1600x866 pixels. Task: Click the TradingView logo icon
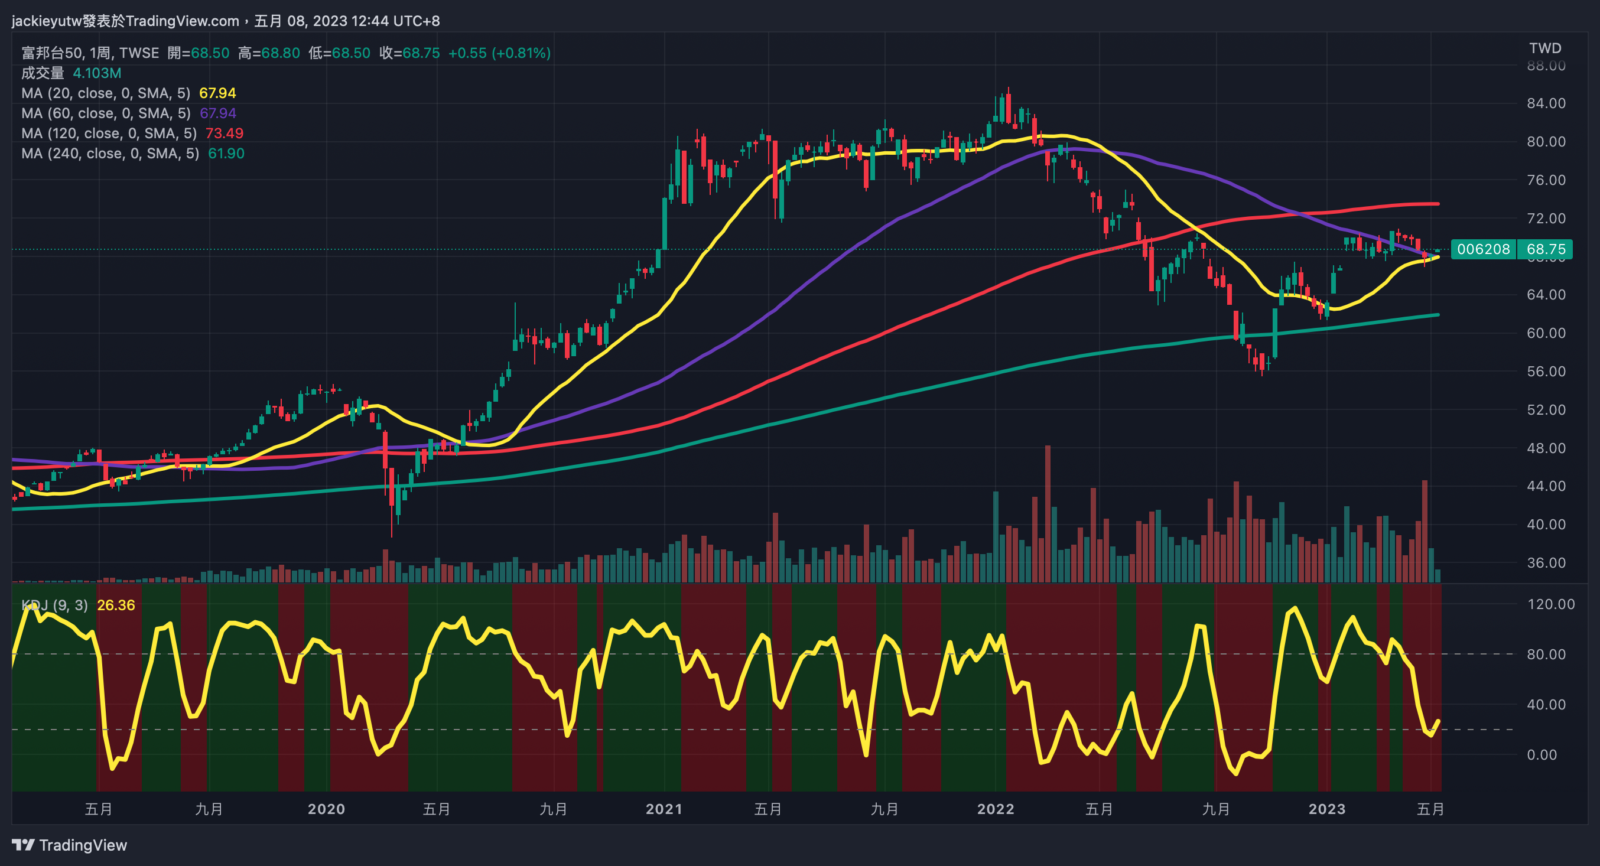[x=23, y=845]
